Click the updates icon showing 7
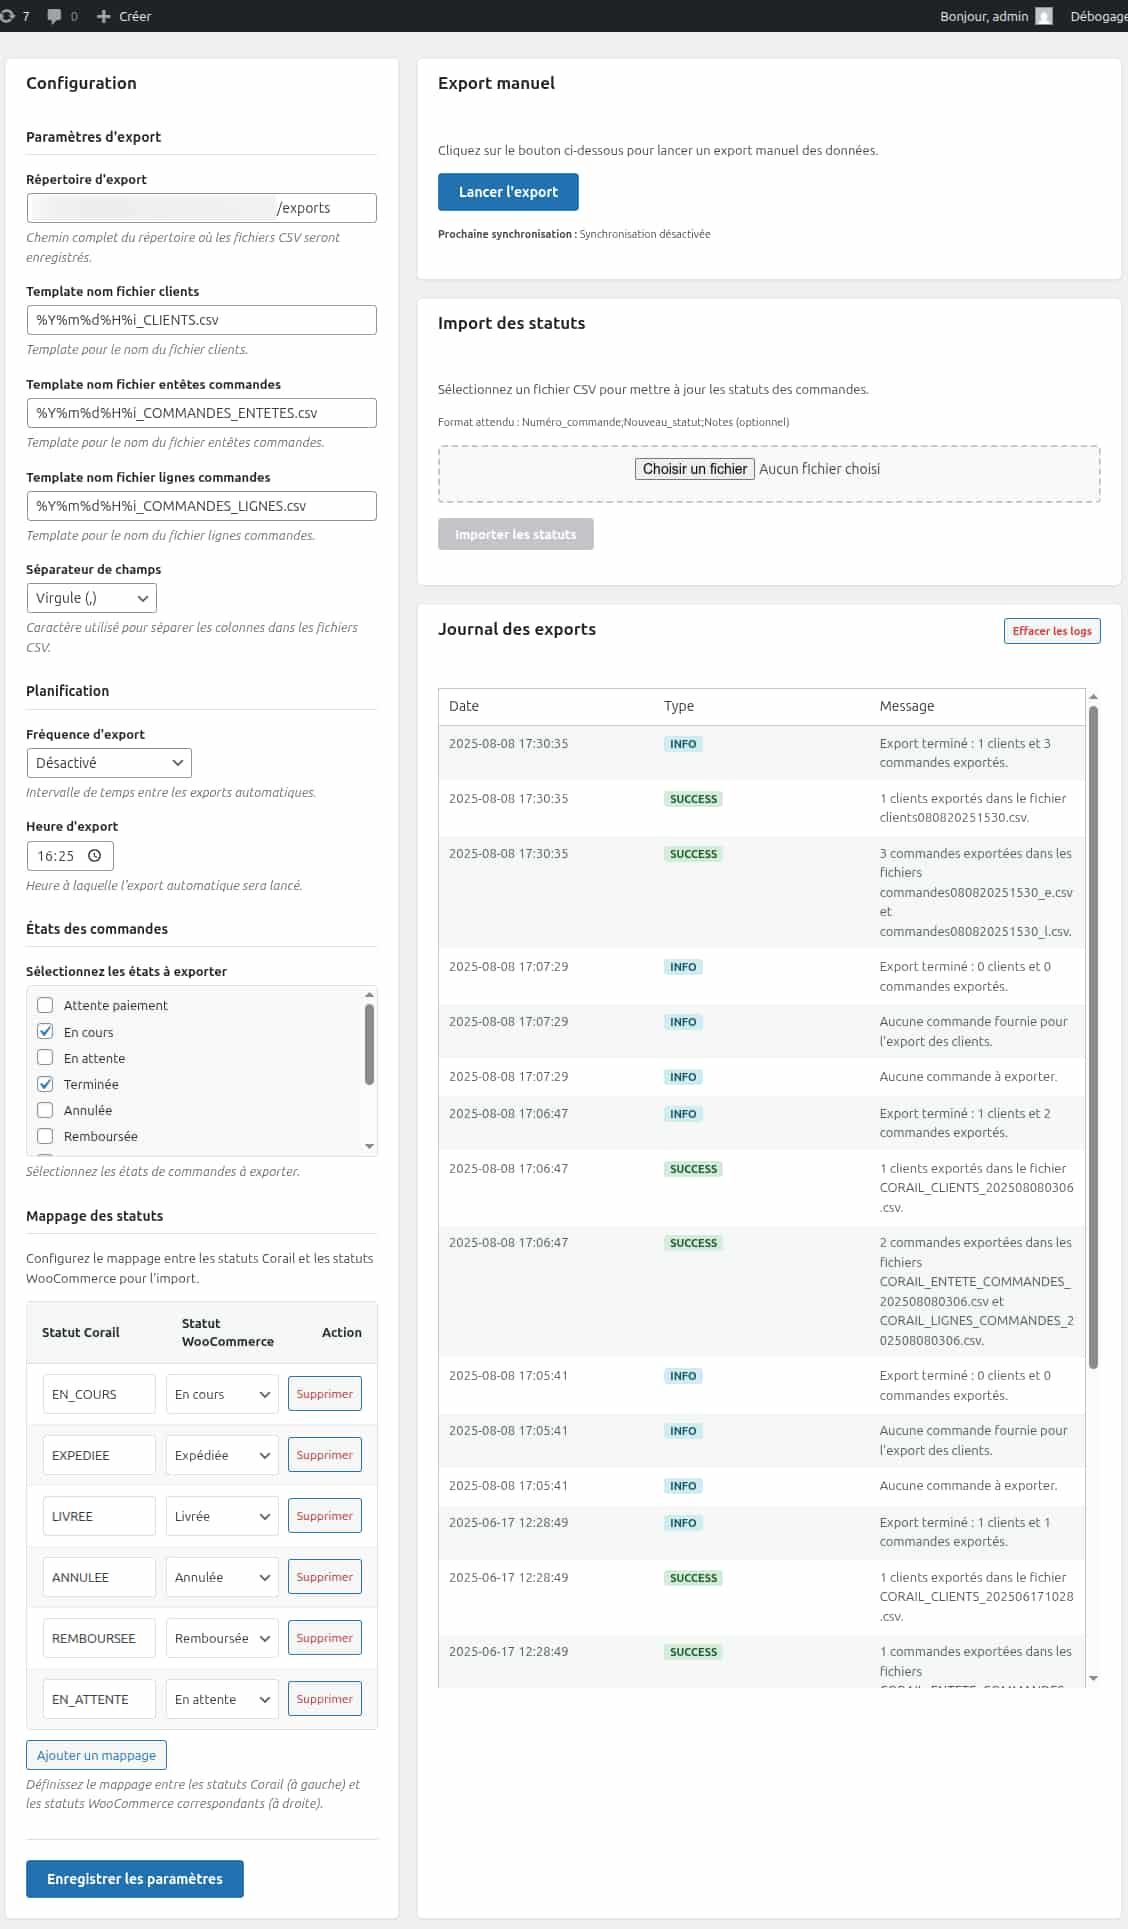 click(x=14, y=16)
